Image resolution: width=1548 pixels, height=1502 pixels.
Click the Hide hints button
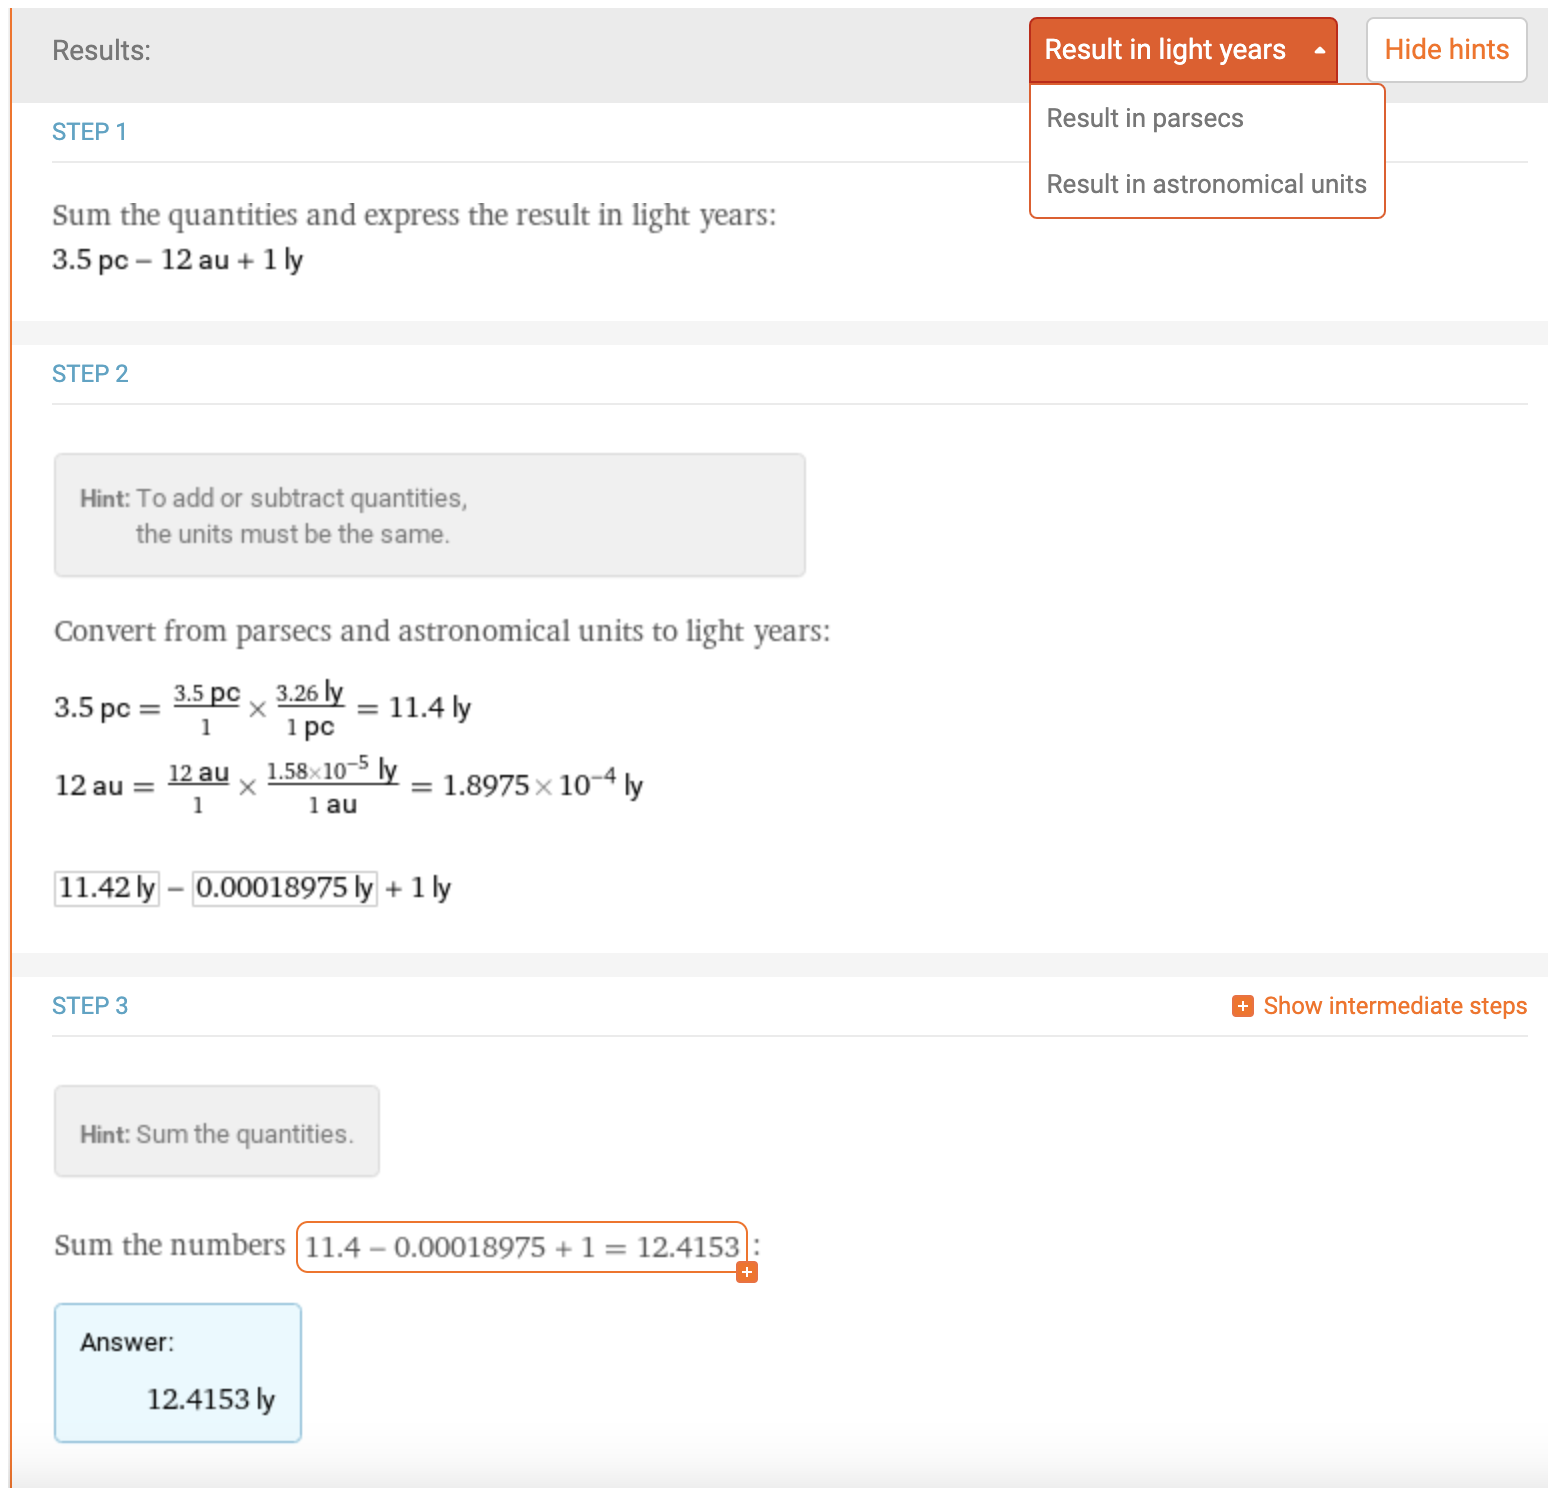(x=1446, y=50)
